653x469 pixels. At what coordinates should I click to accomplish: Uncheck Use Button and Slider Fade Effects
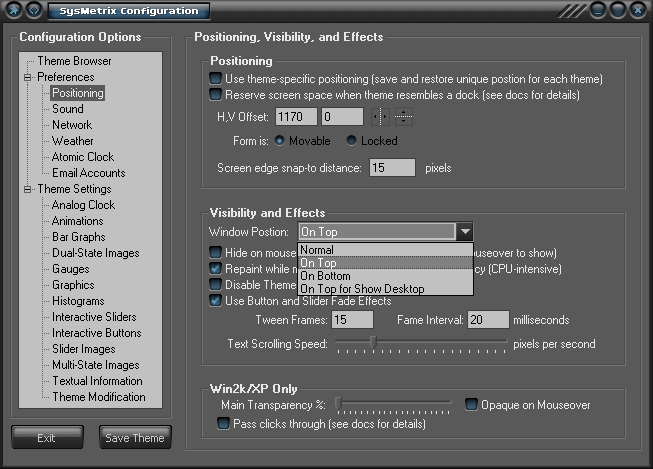[x=215, y=300]
